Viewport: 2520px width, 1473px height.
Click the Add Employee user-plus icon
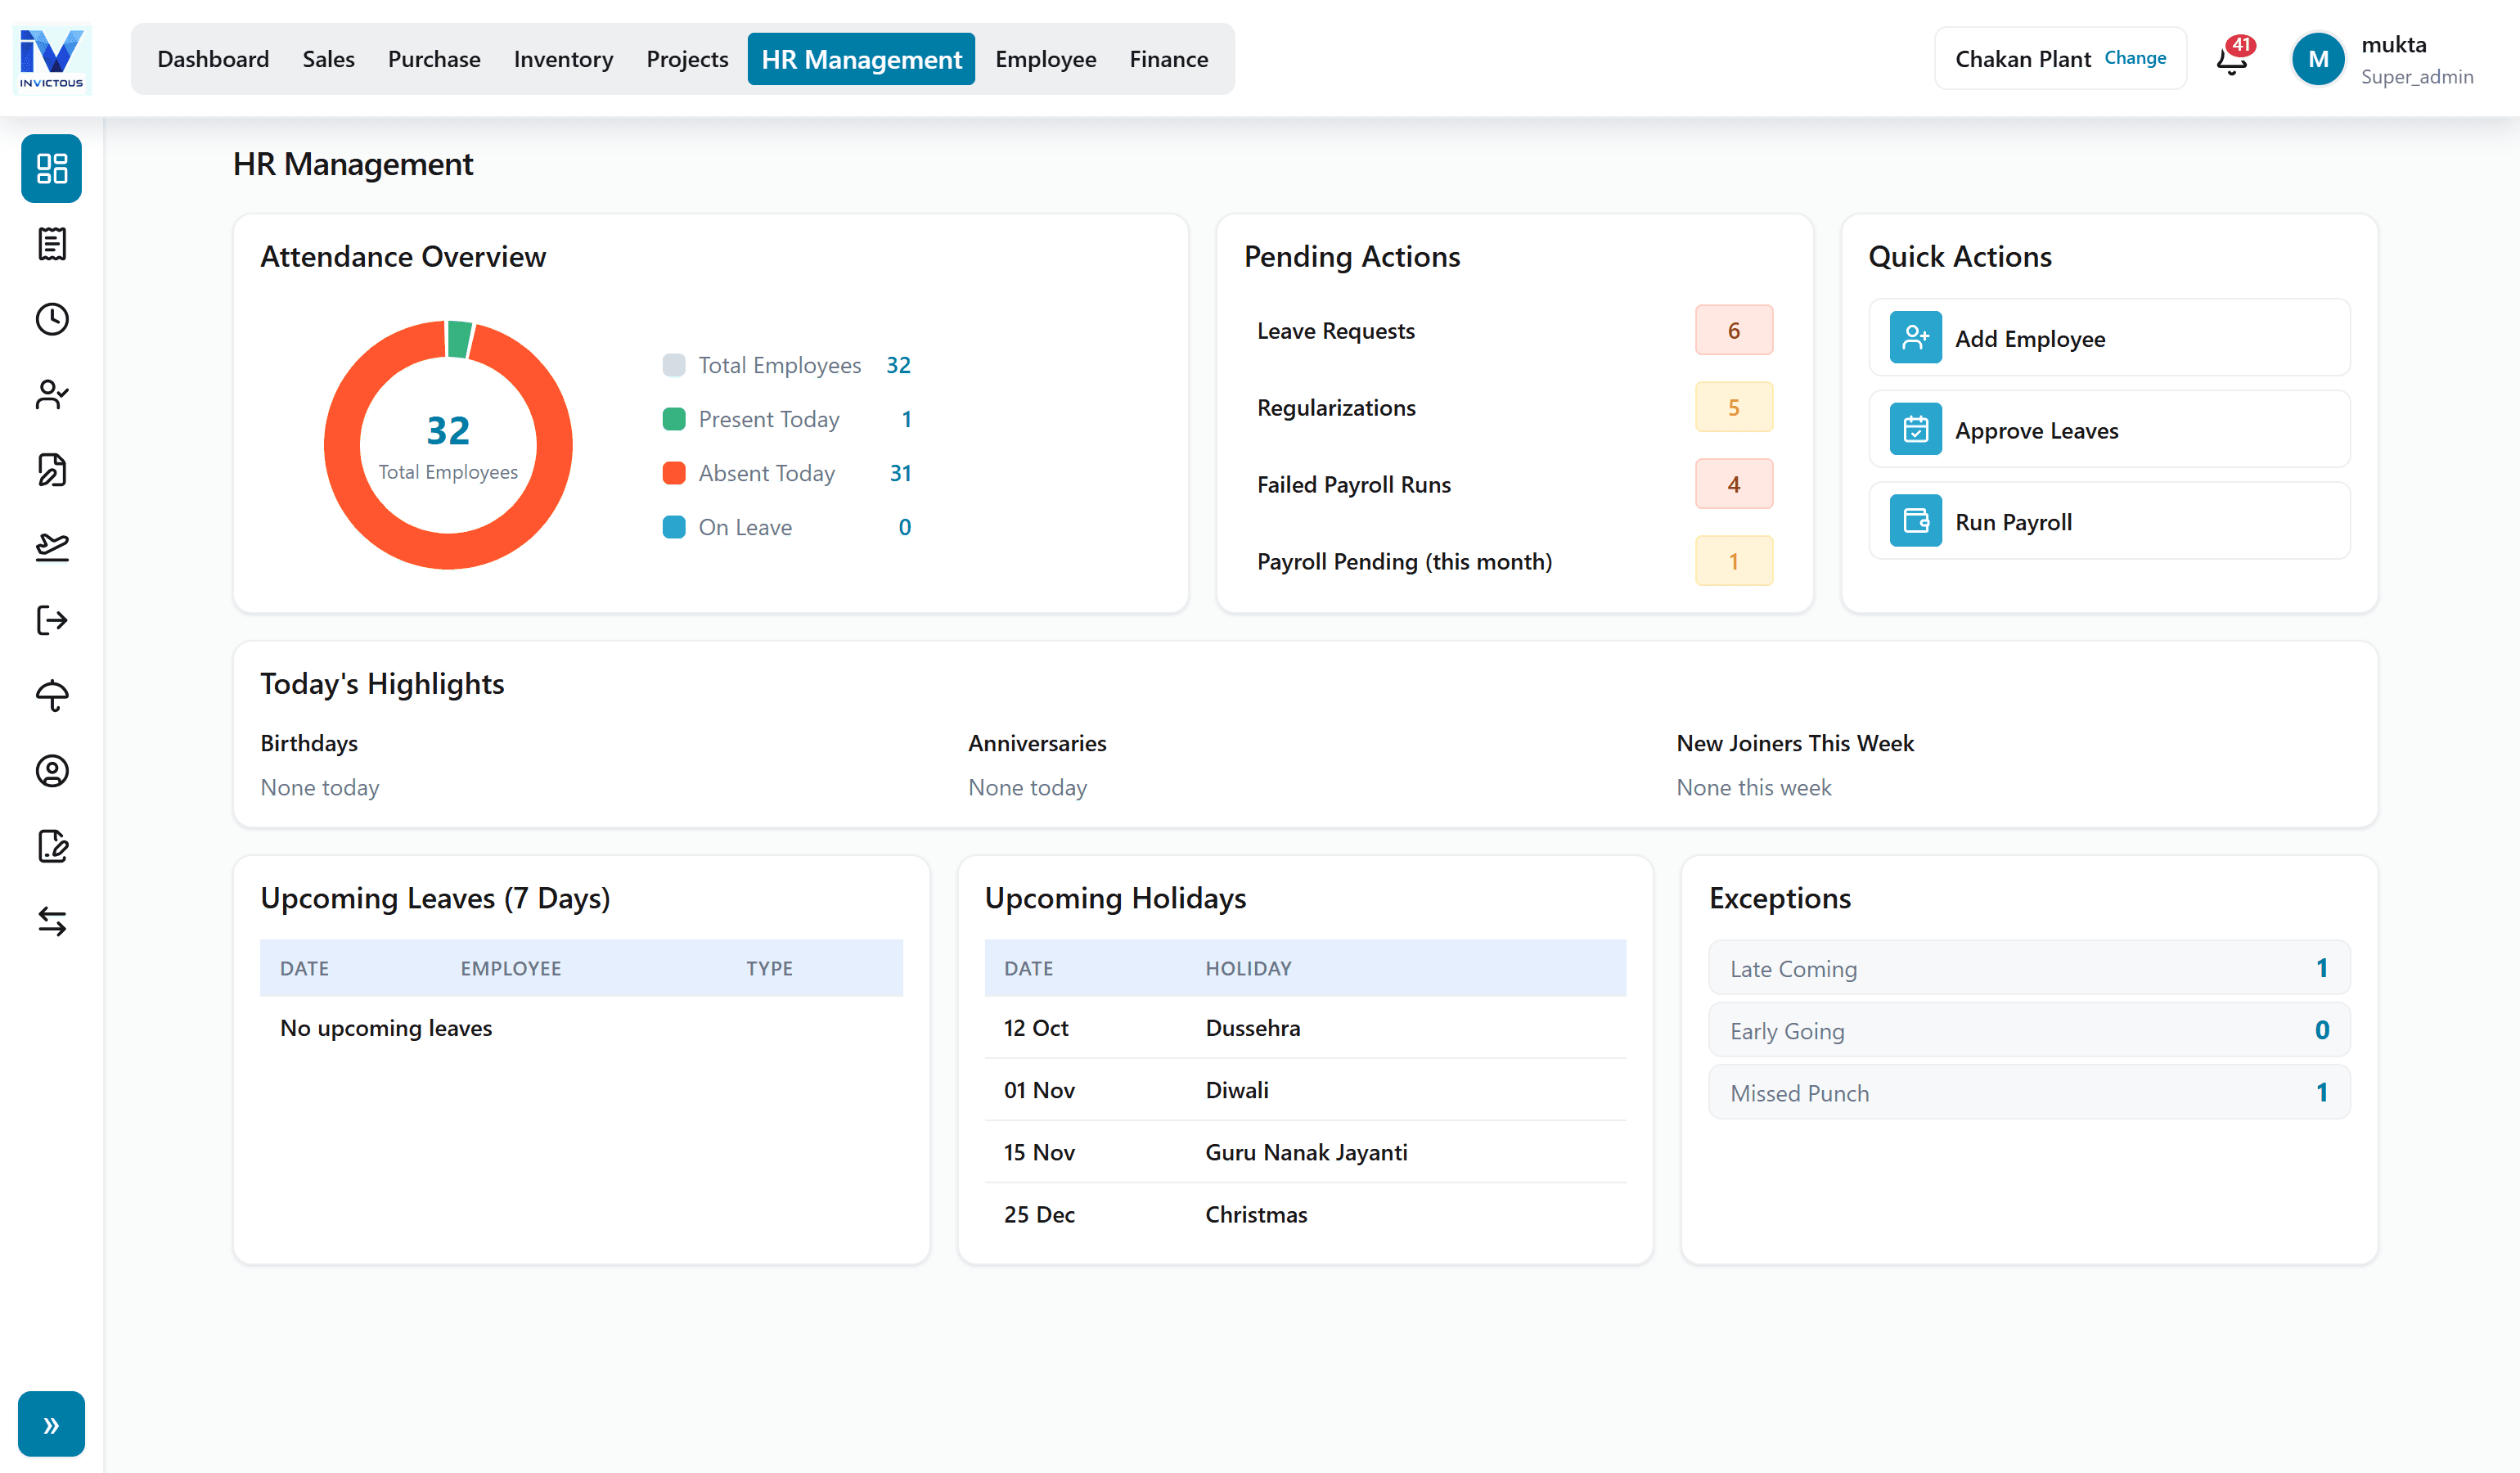(x=1915, y=338)
